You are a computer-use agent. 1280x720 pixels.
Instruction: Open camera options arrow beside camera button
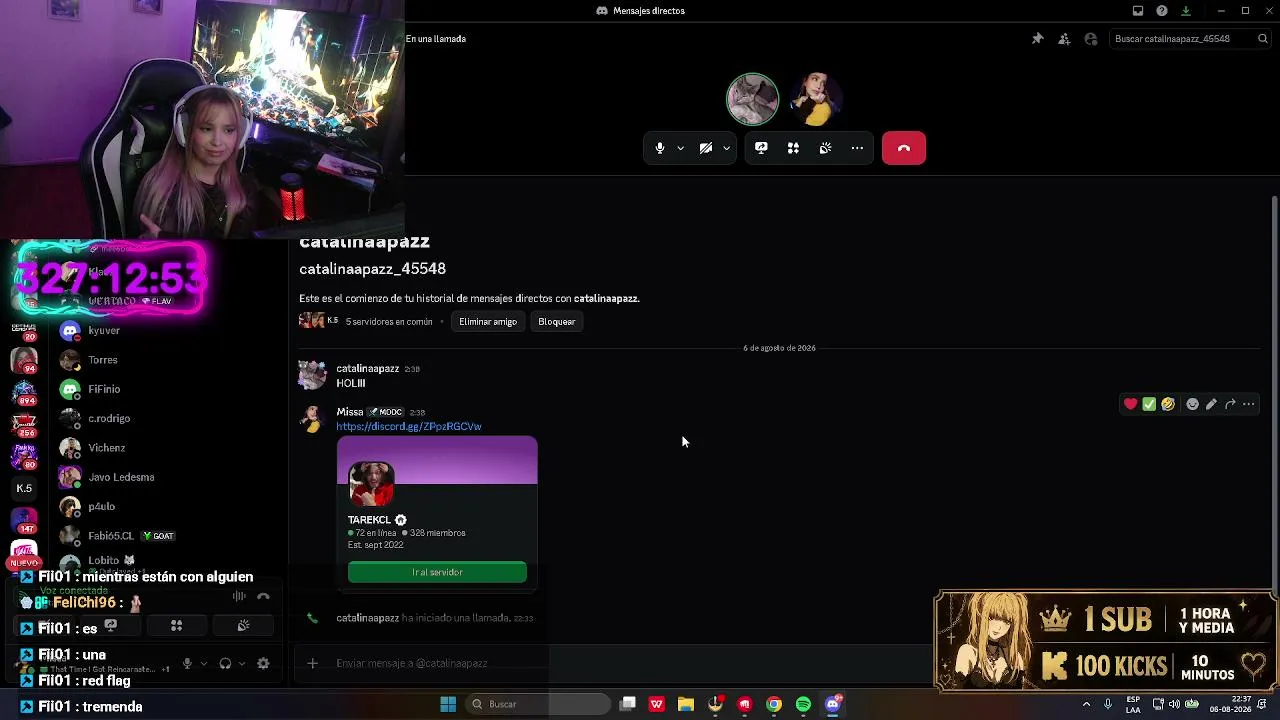coord(726,148)
